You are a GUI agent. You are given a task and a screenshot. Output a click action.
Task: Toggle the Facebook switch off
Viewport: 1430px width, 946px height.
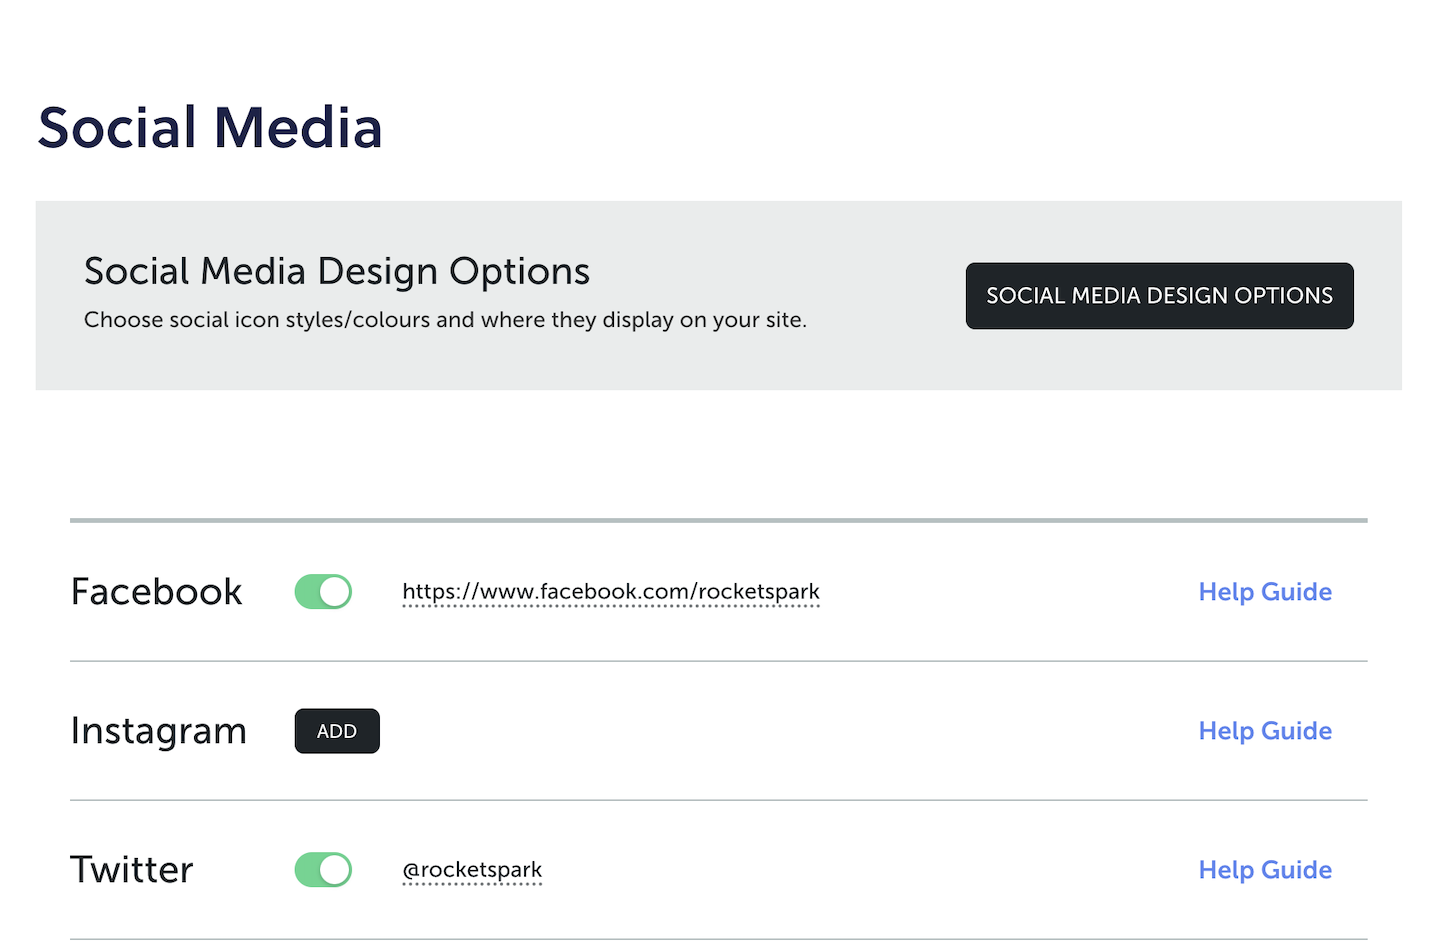[323, 592]
